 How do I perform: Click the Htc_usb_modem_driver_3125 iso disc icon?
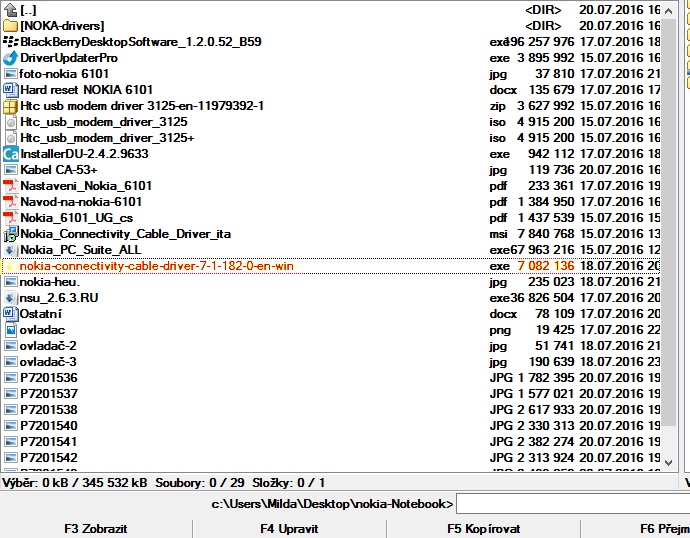click(11, 122)
